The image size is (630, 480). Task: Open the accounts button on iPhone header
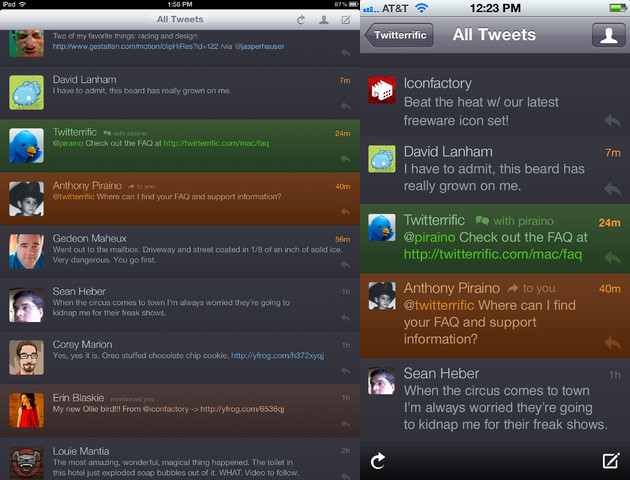[x=608, y=35]
